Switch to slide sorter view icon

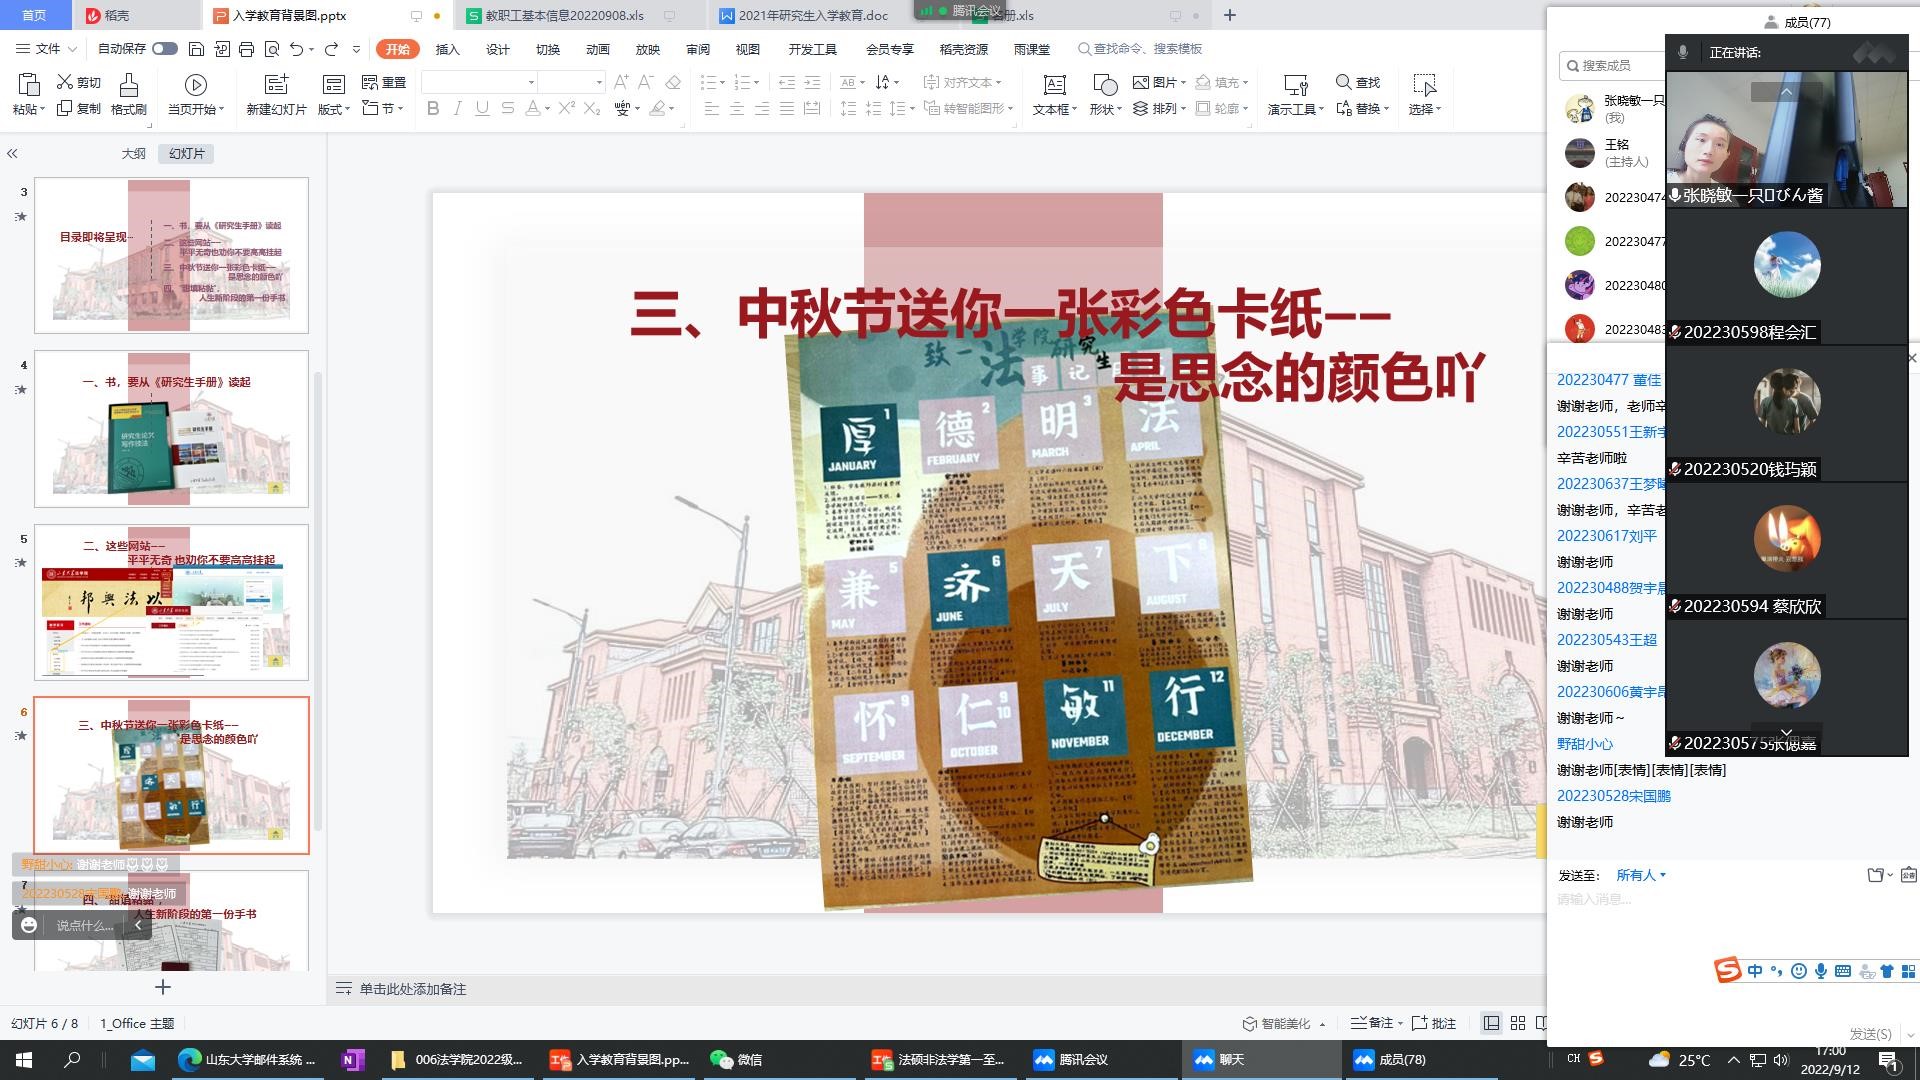click(1517, 1023)
